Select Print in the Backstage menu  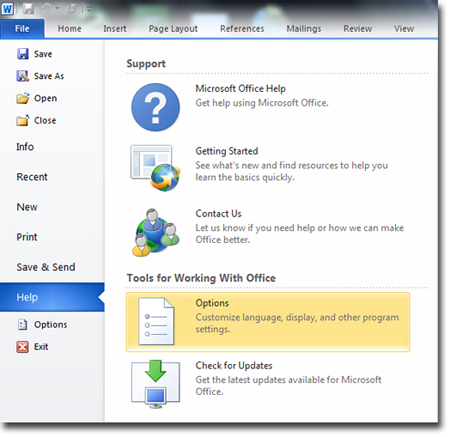click(x=27, y=237)
